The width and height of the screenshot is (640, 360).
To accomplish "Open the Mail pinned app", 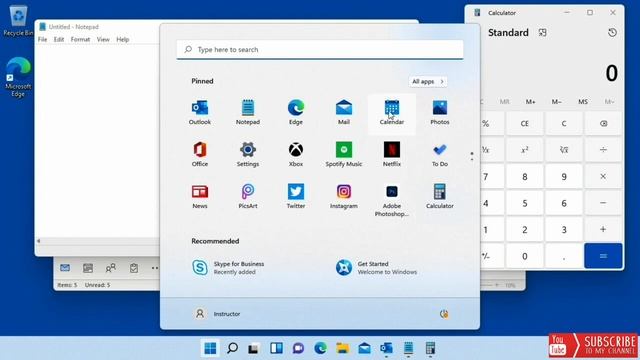I will point(344,113).
